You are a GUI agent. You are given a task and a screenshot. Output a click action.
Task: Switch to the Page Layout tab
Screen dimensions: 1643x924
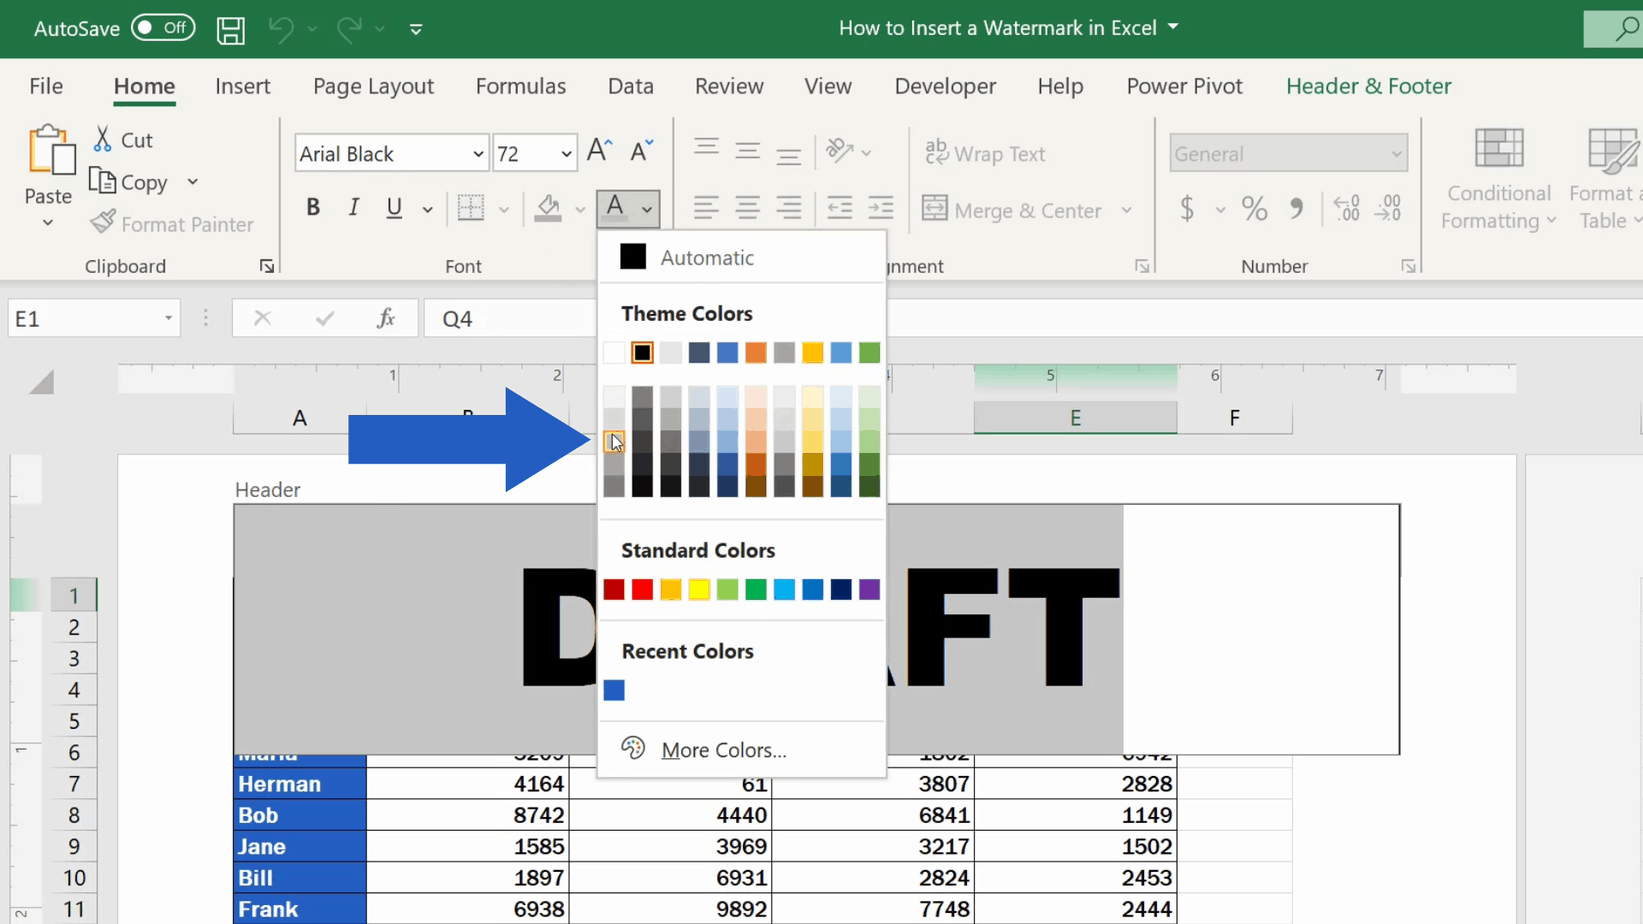point(373,86)
